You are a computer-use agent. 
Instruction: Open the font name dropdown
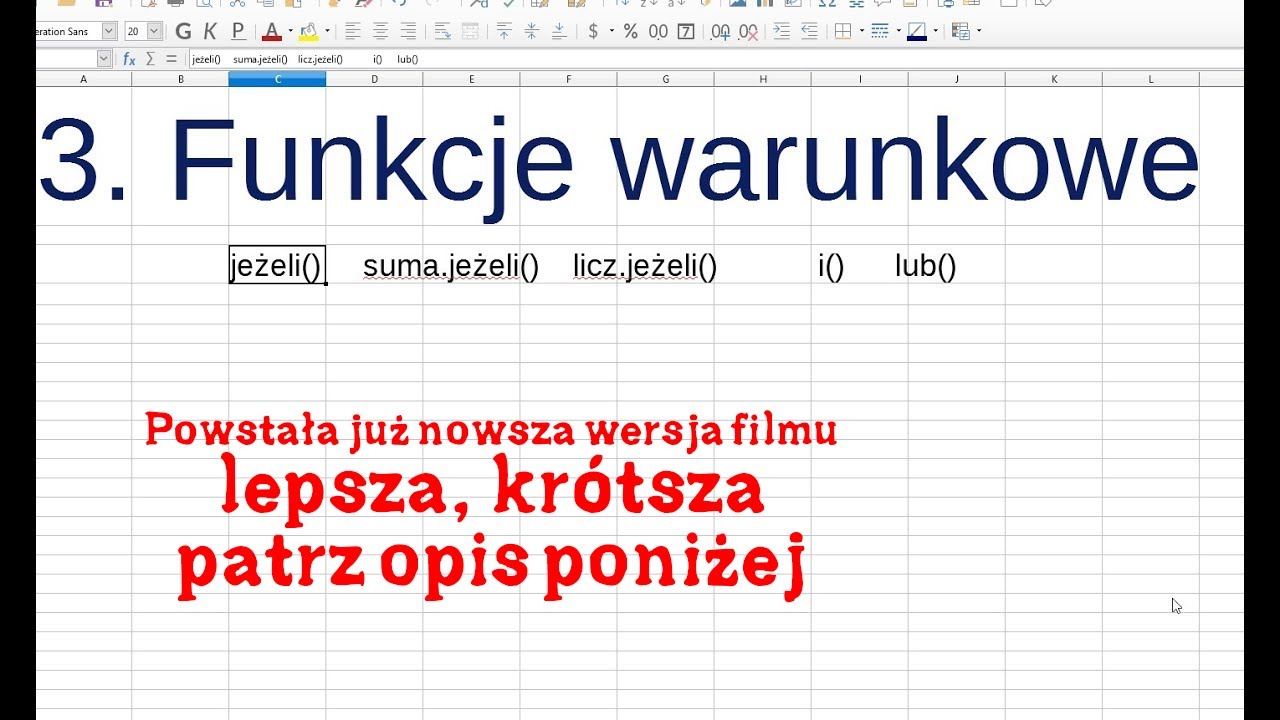[x=109, y=31]
